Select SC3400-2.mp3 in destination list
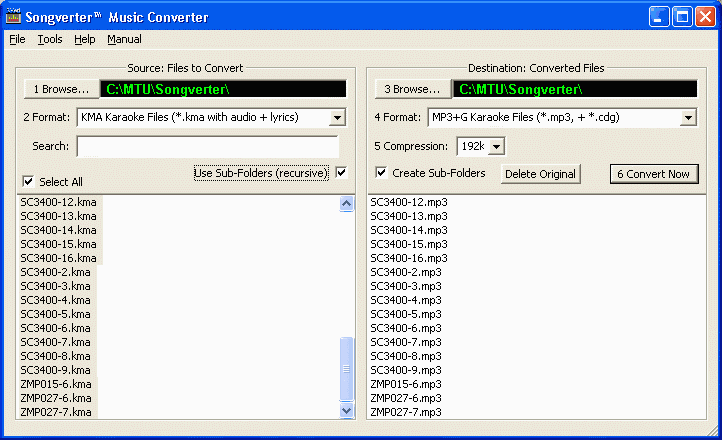 [406, 272]
